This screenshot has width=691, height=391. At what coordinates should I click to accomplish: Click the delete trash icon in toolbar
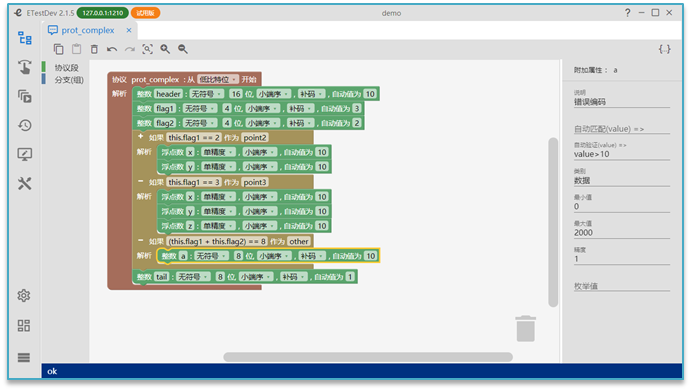(94, 49)
